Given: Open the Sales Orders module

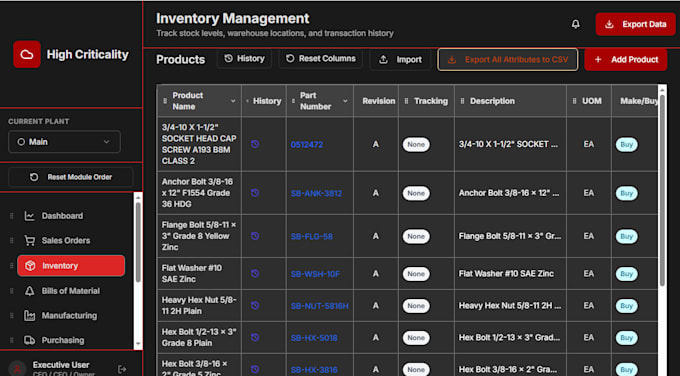Looking at the screenshot, I should (x=66, y=240).
